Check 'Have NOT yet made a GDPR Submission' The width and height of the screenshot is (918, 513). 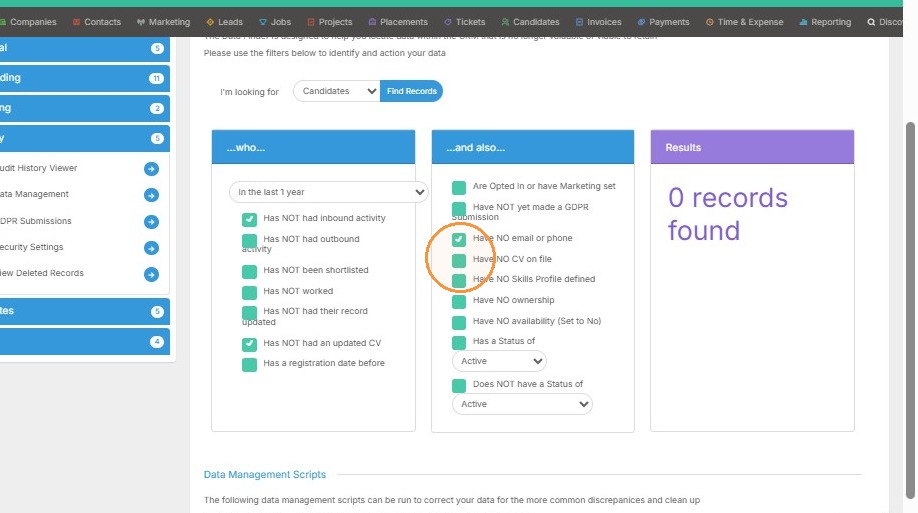click(459, 208)
